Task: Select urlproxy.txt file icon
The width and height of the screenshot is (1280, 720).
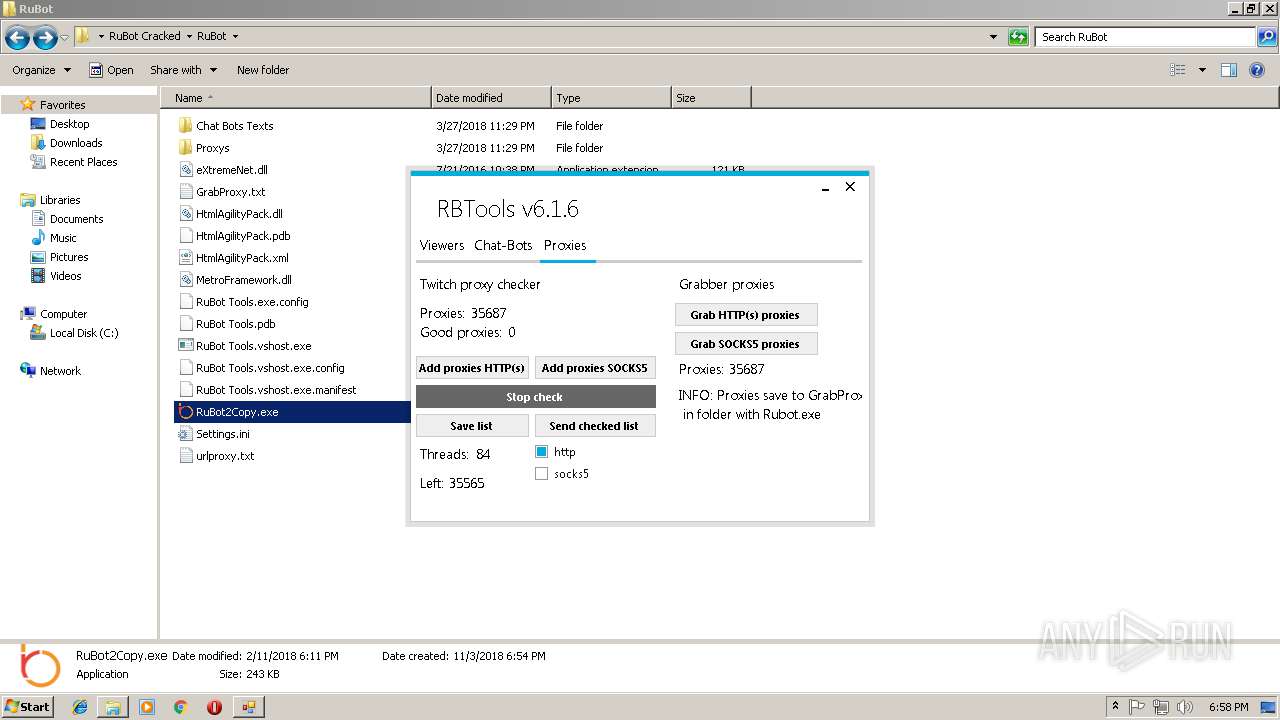Action: (185, 456)
